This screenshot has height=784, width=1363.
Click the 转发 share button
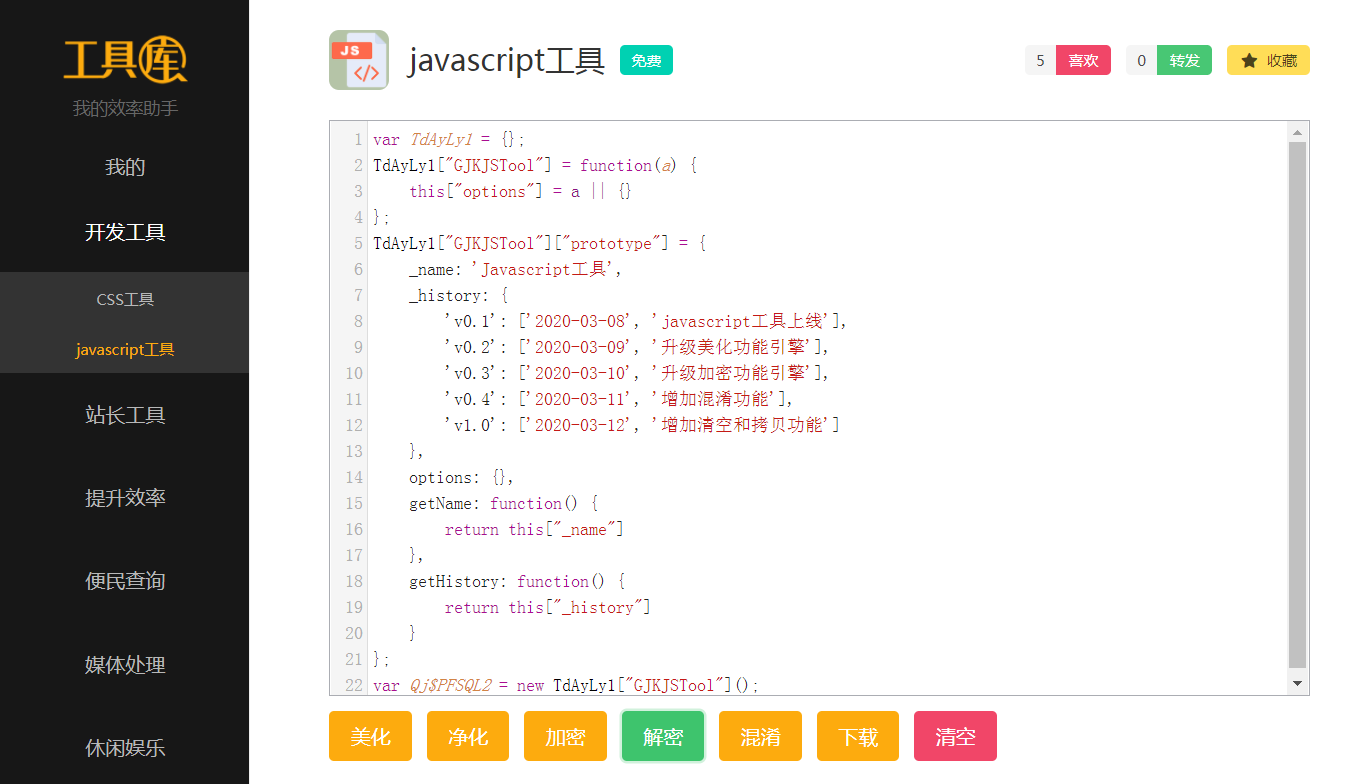(x=1184, y=60)
